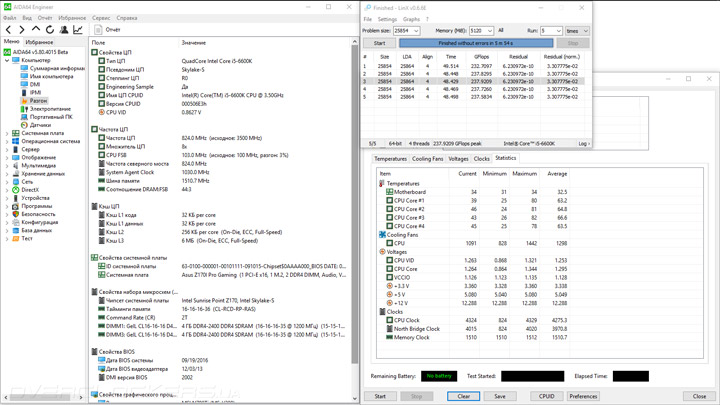Select the Разгон overclock tree item
This screenshot has width=720, height=405.
tap(37, 101)
